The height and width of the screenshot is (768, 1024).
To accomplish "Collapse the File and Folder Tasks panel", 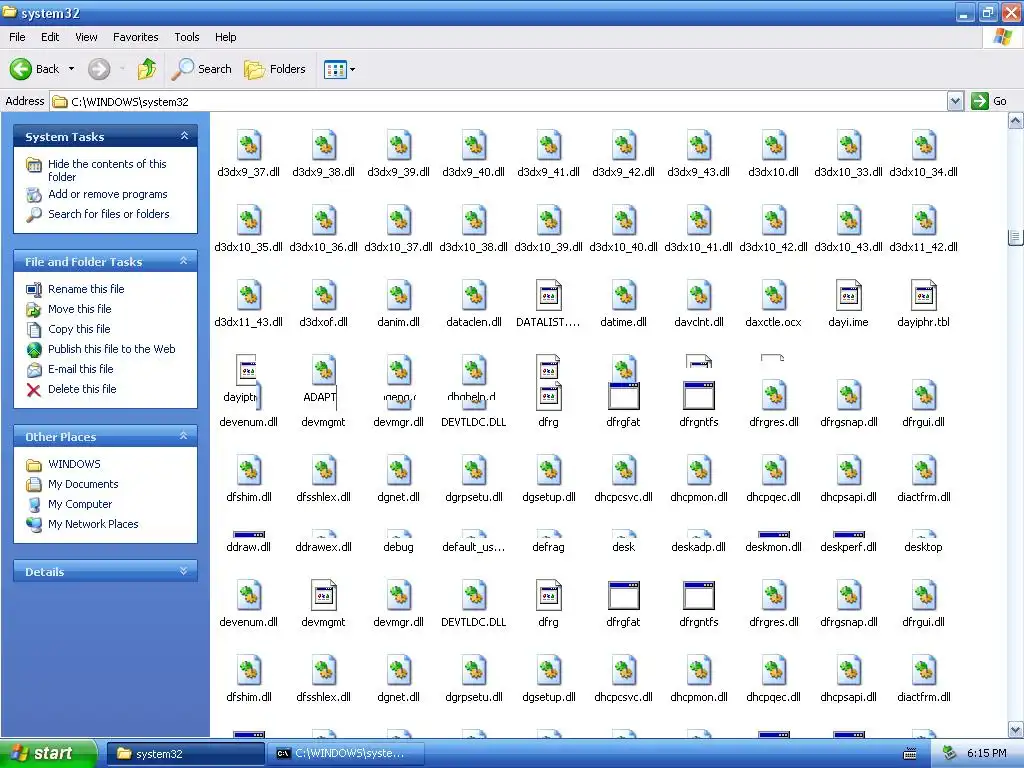I will 184,261.
